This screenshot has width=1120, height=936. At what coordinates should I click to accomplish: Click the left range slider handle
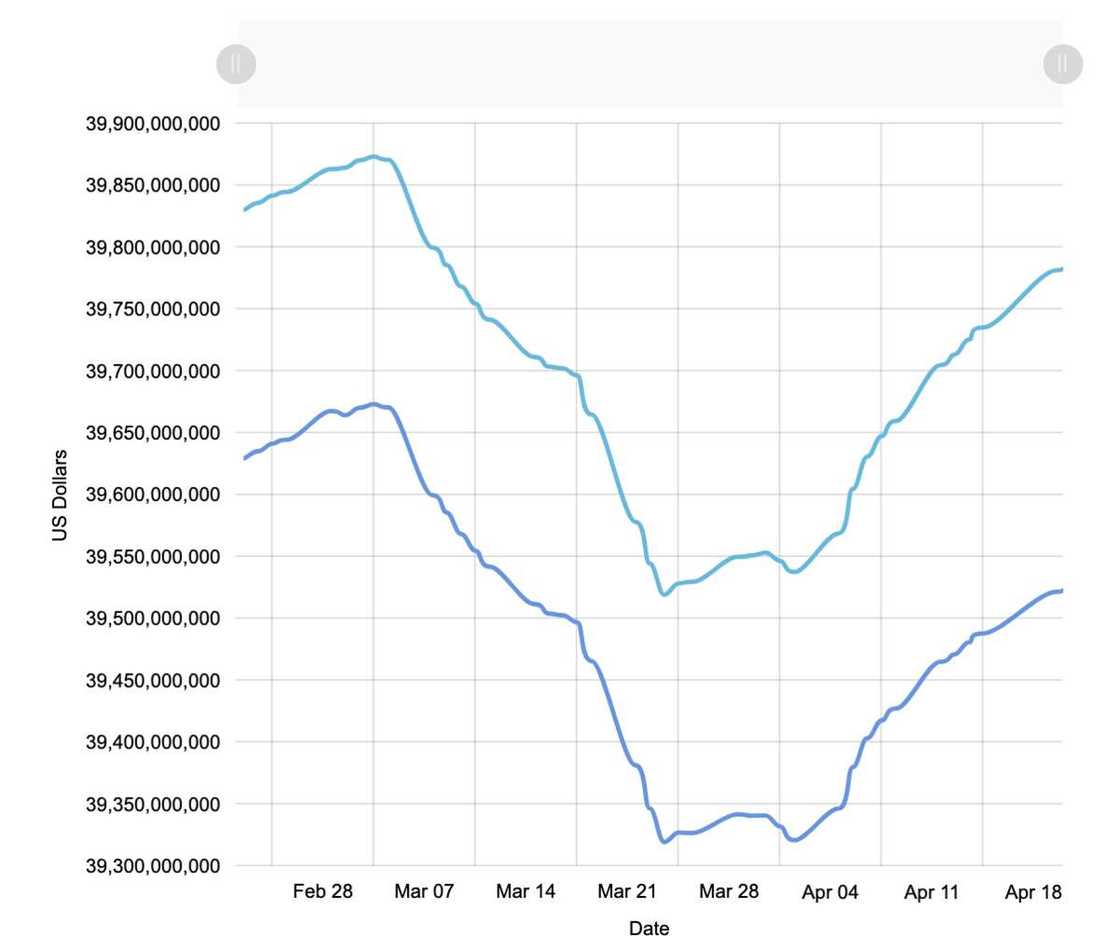tap(236, 65)
